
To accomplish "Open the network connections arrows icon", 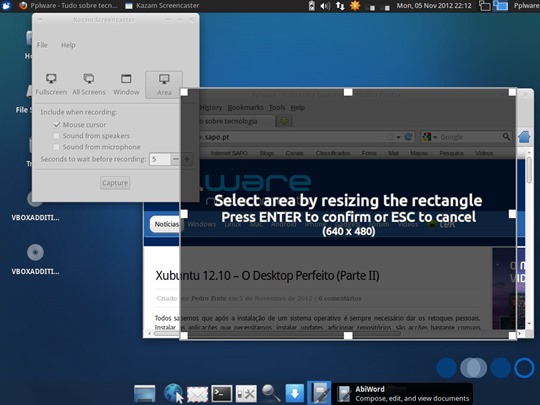I will (340, 6).
